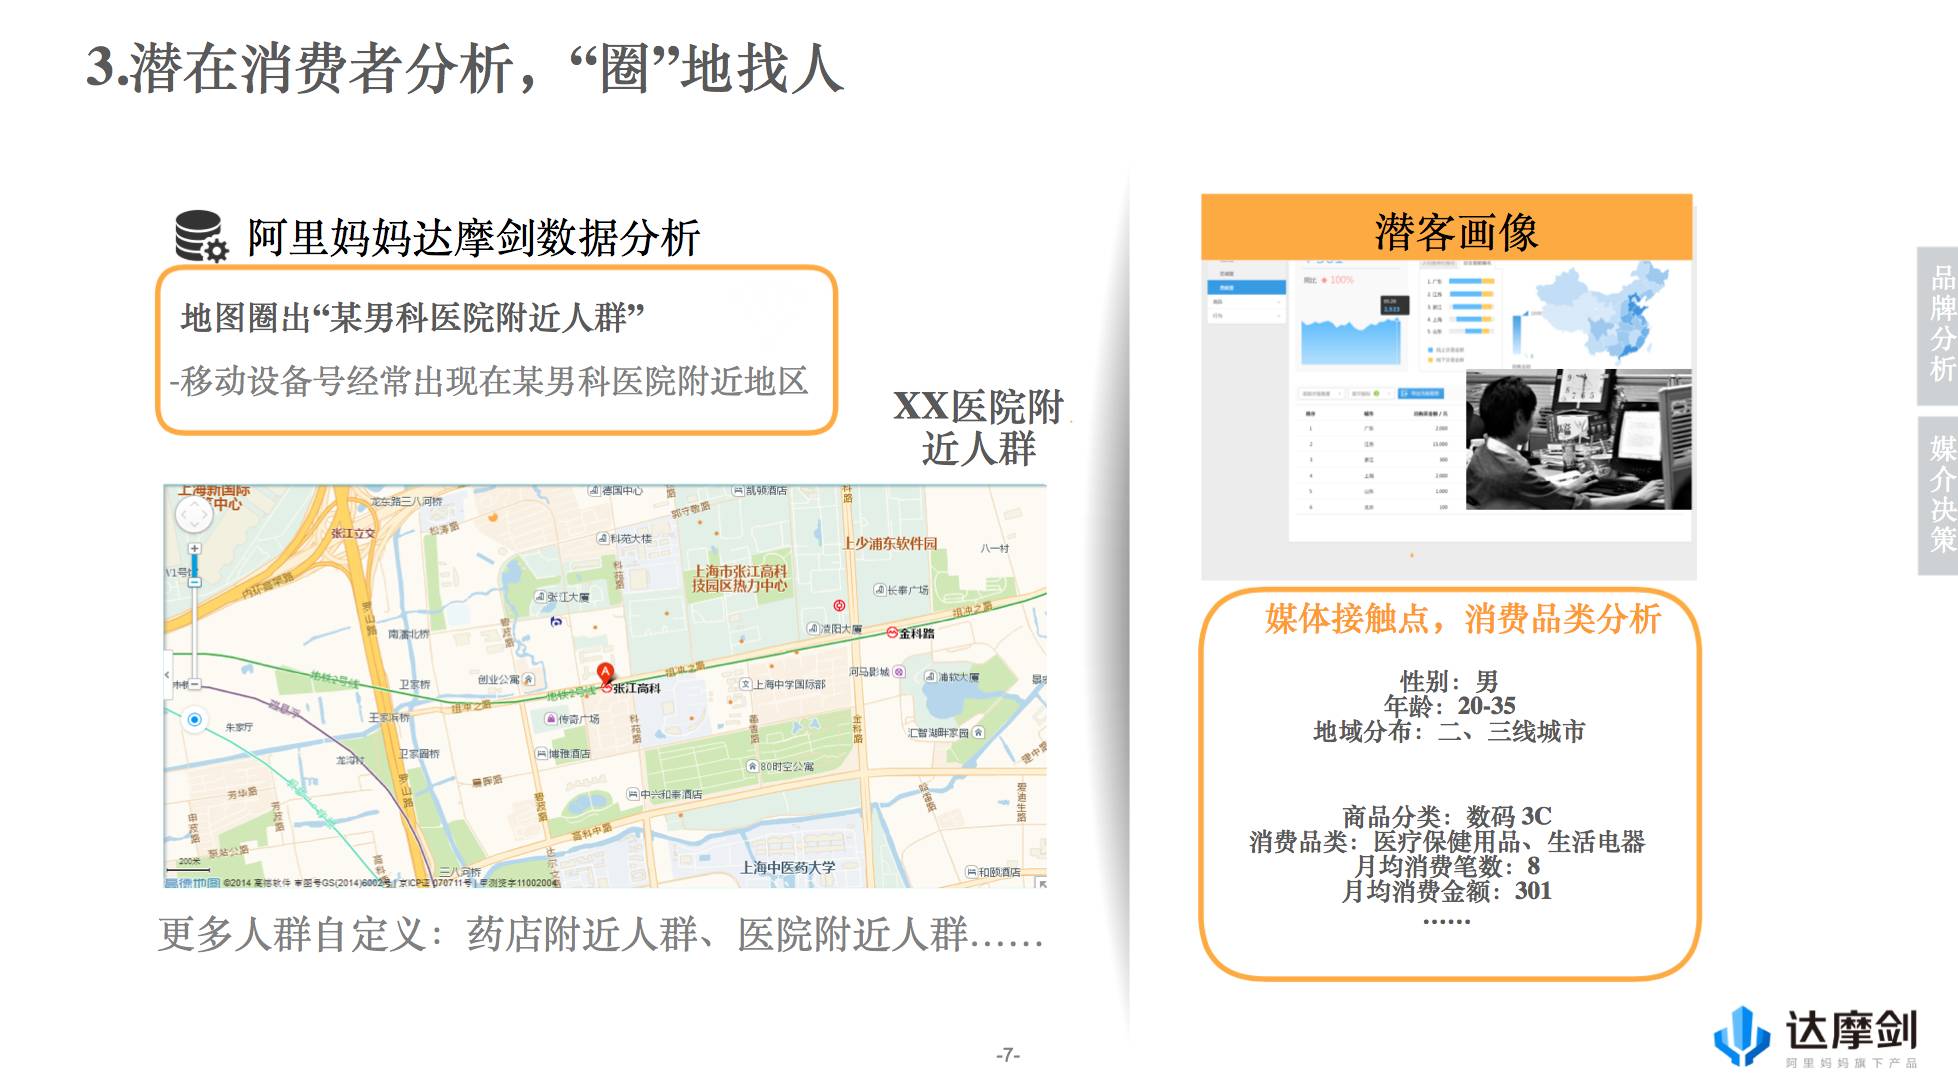1958x1084 pixels.
Task: Click the 和颐酒店 hotel icon
Action: tap(971, 872)
